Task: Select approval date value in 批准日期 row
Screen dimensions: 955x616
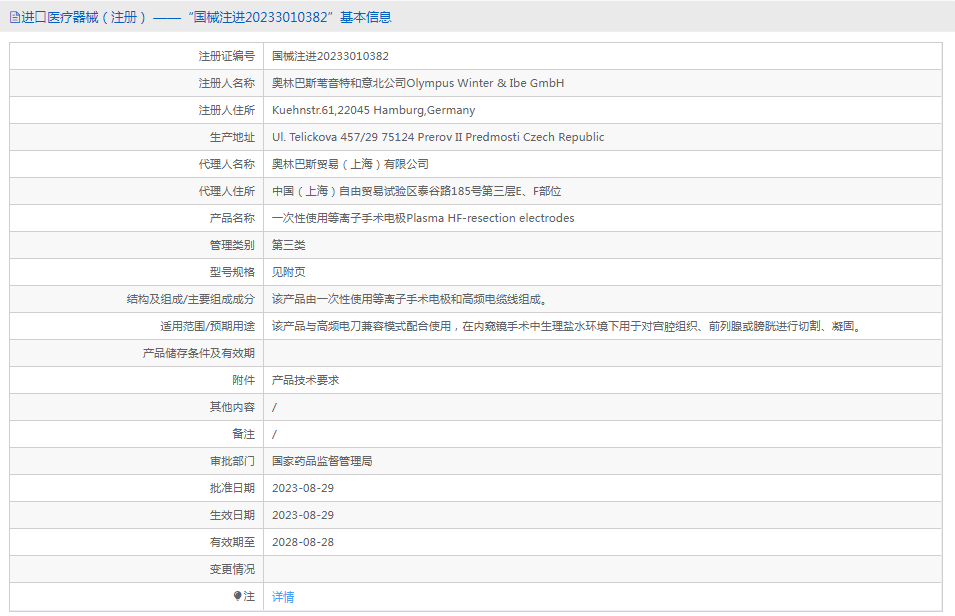Action: (303, 488)
